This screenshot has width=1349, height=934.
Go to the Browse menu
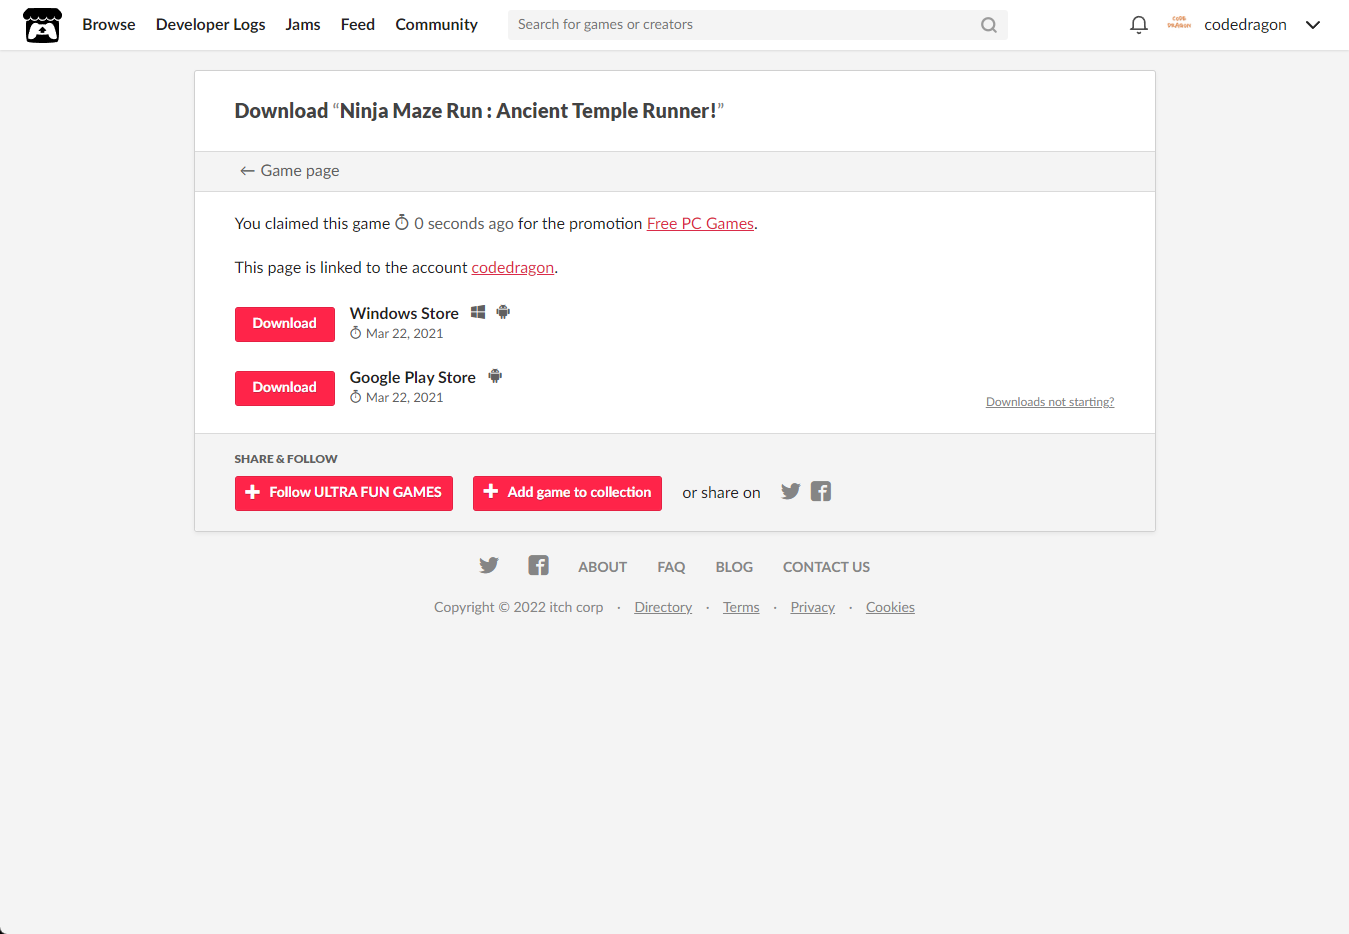(109, 24)
